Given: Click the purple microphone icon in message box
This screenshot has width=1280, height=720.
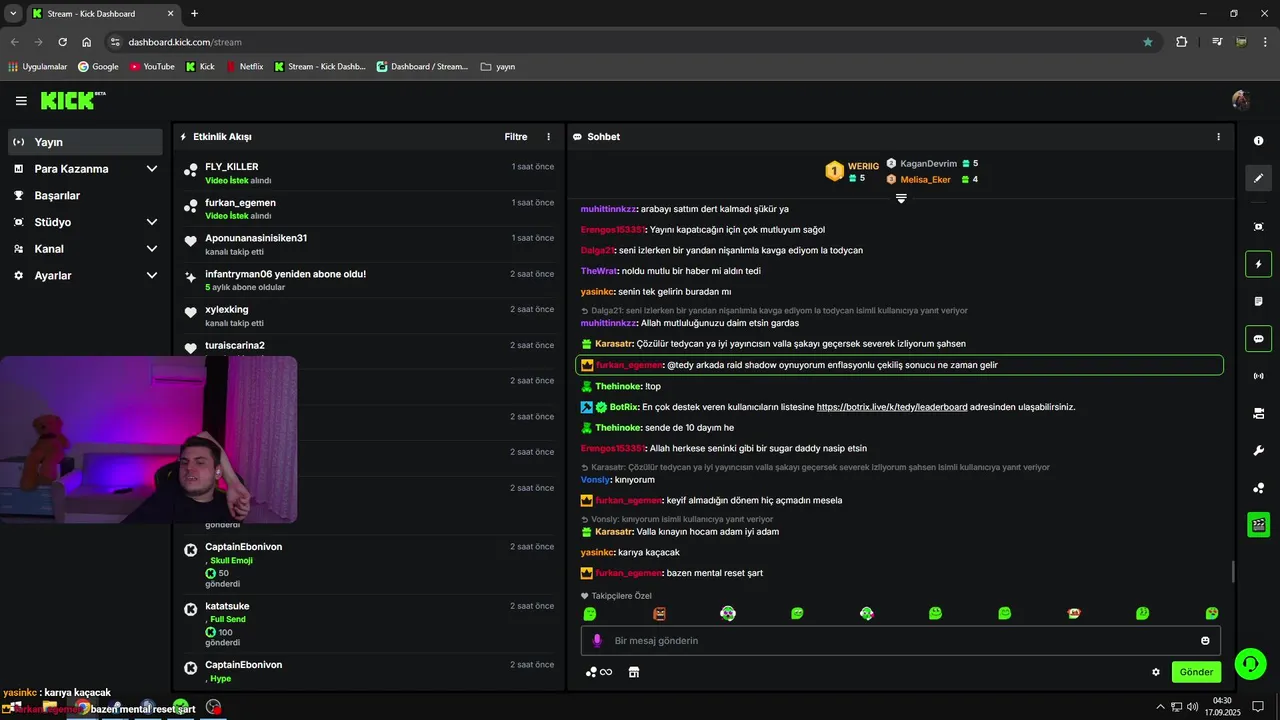Looking at the screenshot, I should point(598,641).
